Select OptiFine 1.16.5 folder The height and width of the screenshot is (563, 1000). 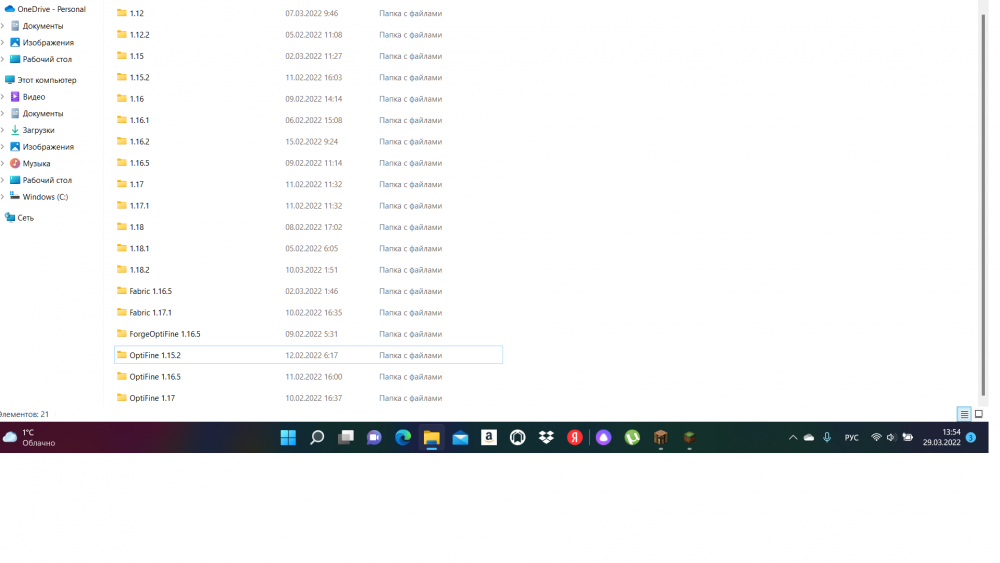309,377
